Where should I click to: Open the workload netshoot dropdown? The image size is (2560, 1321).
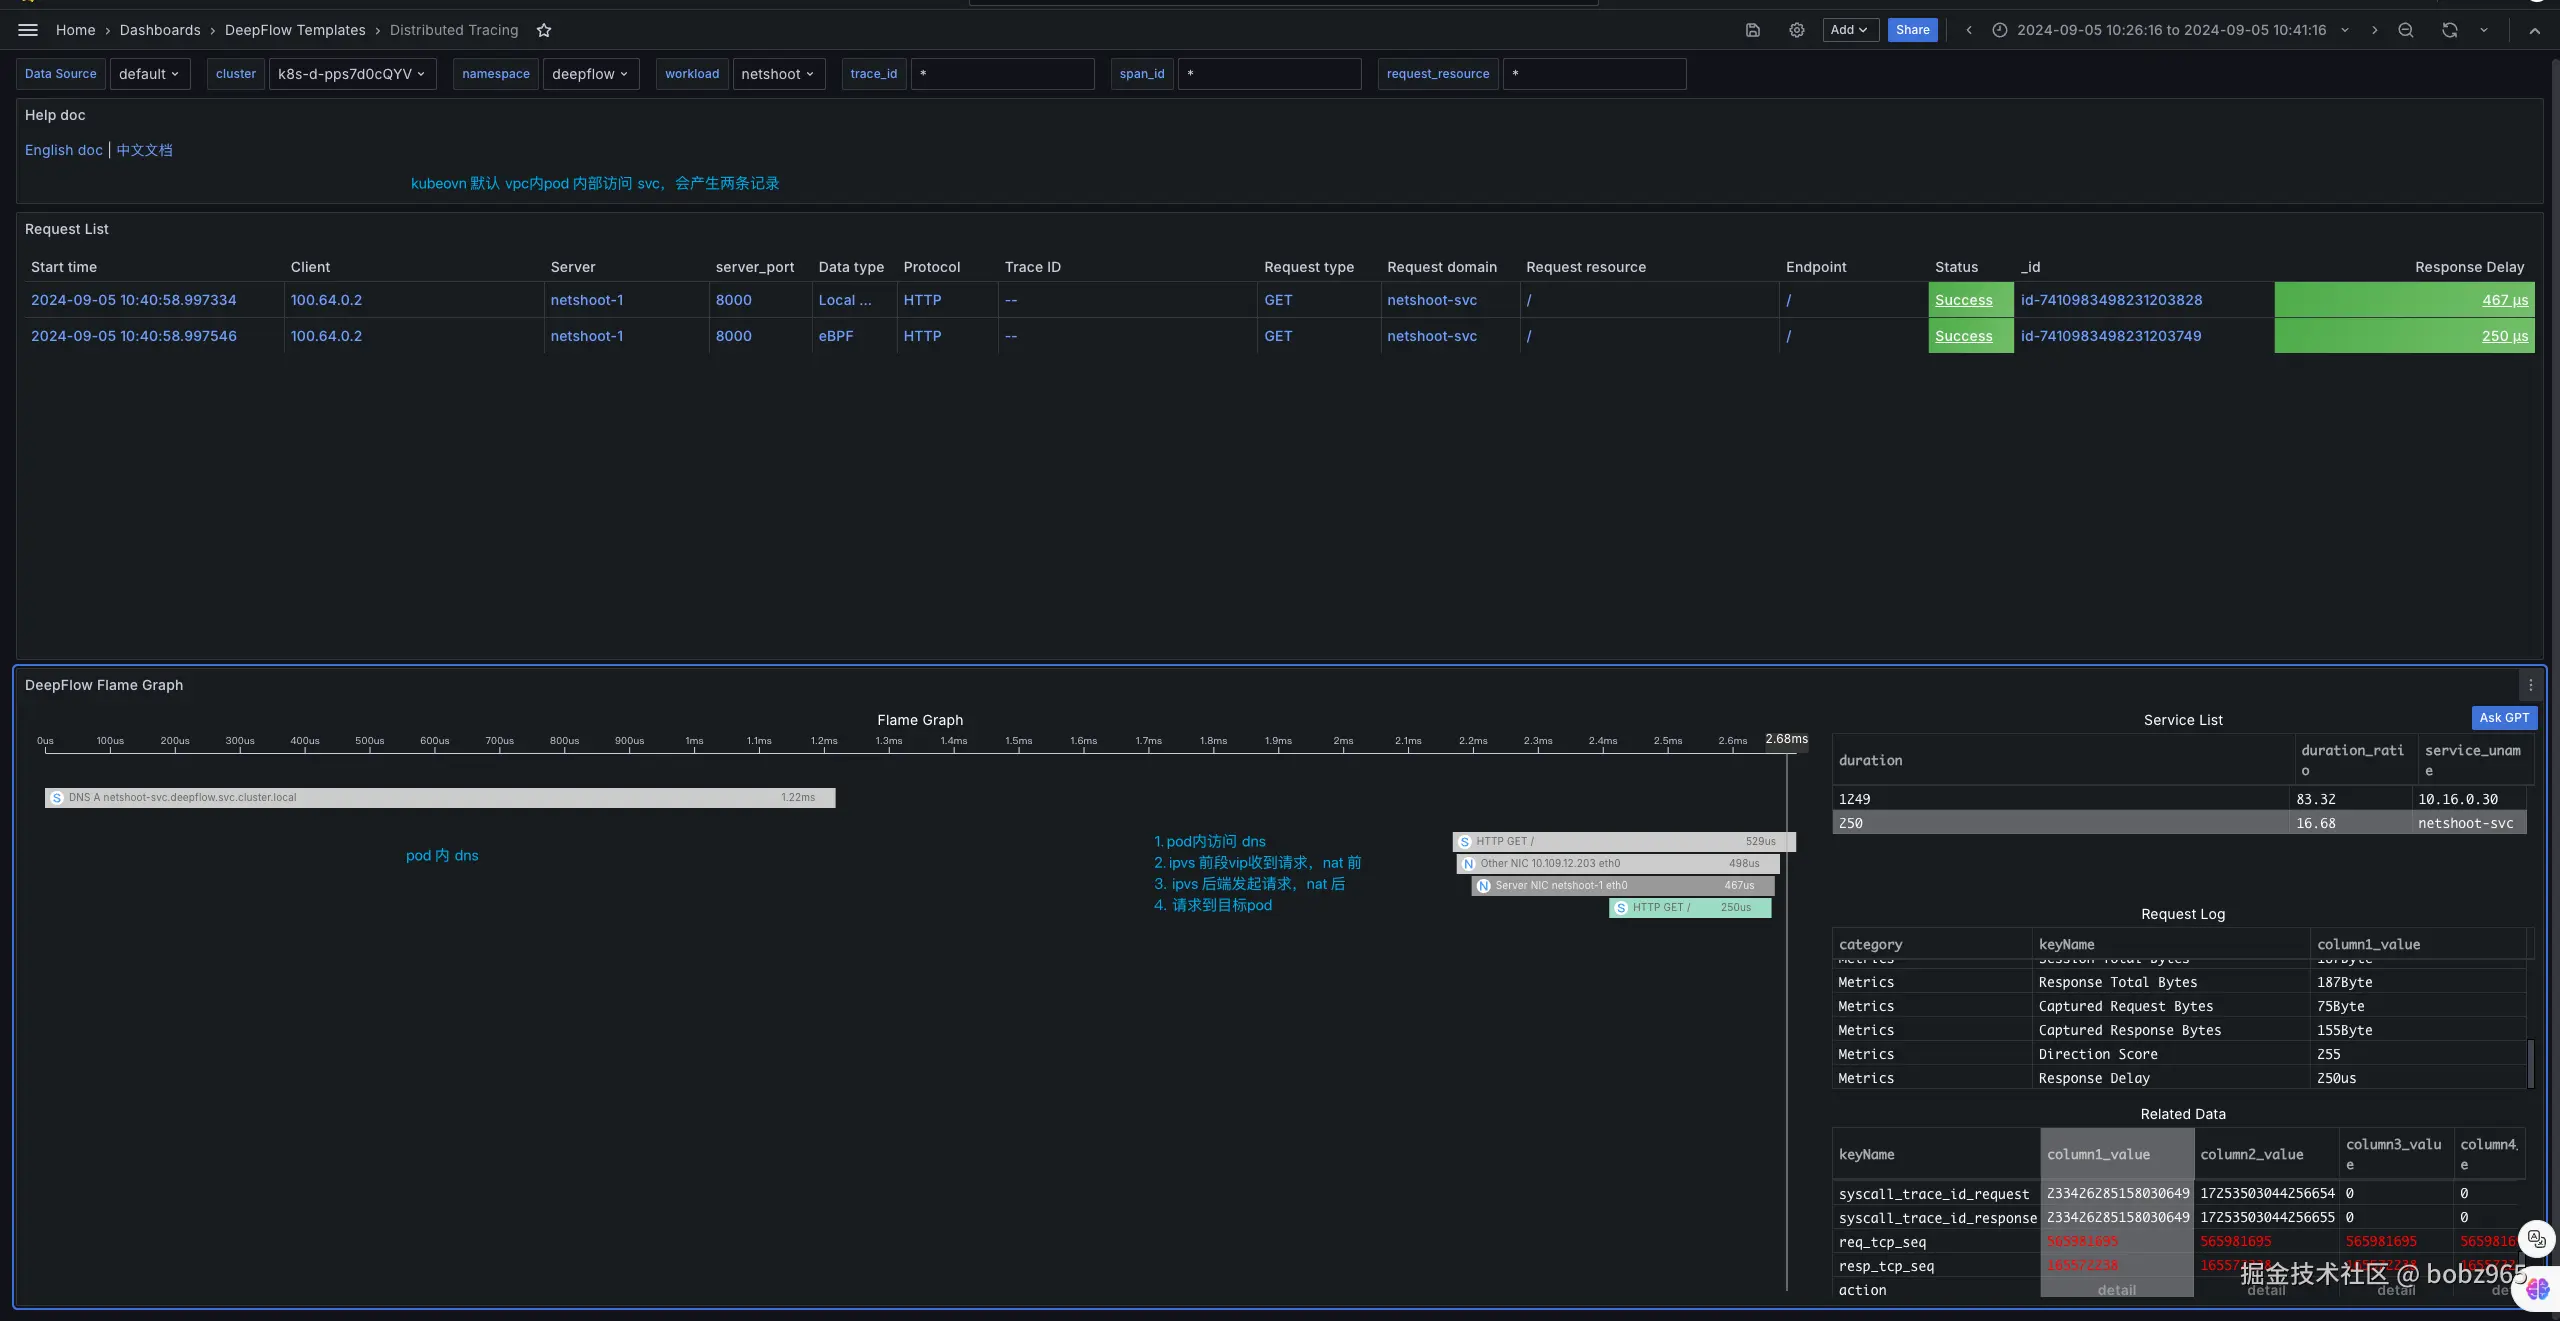click(x=778, y=74)
